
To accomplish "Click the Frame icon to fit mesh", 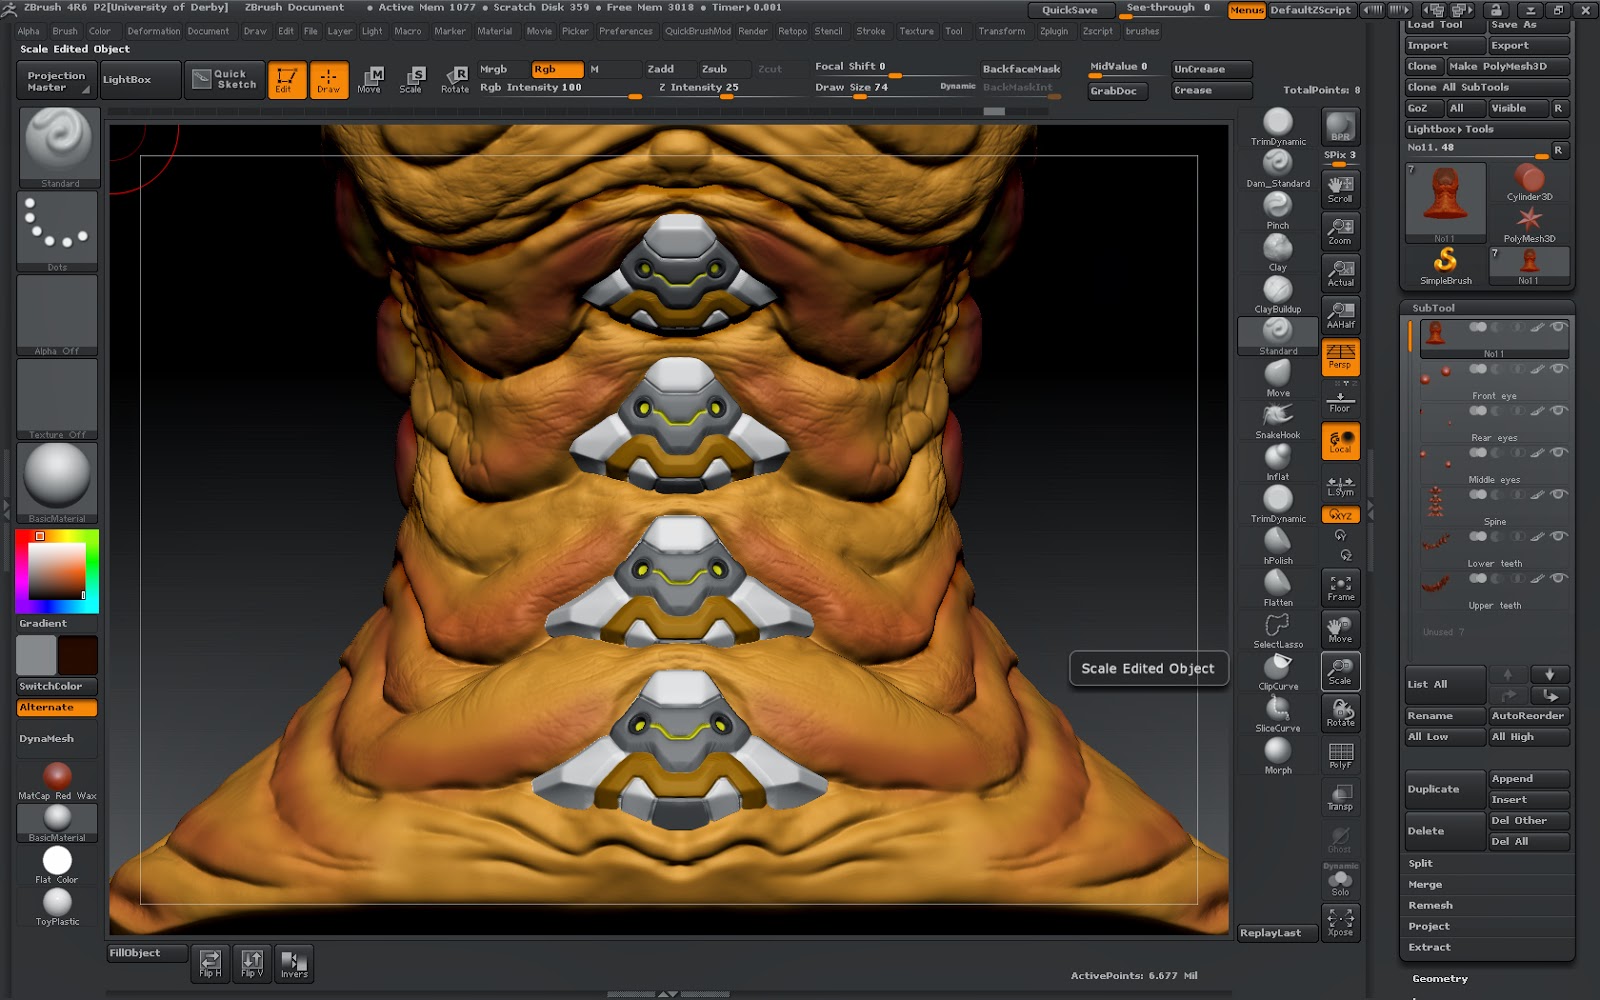I will (x=1340, y=587).
